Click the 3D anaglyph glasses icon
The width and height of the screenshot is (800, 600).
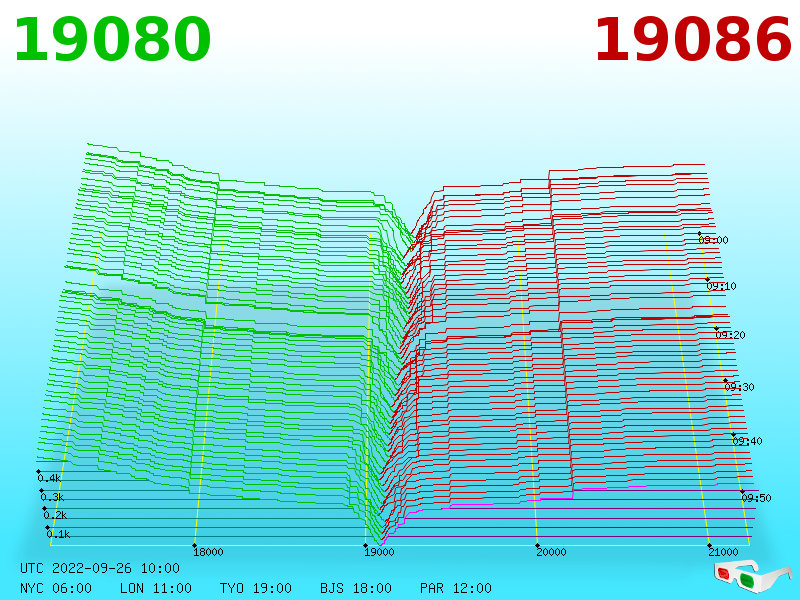pos(753,576)
